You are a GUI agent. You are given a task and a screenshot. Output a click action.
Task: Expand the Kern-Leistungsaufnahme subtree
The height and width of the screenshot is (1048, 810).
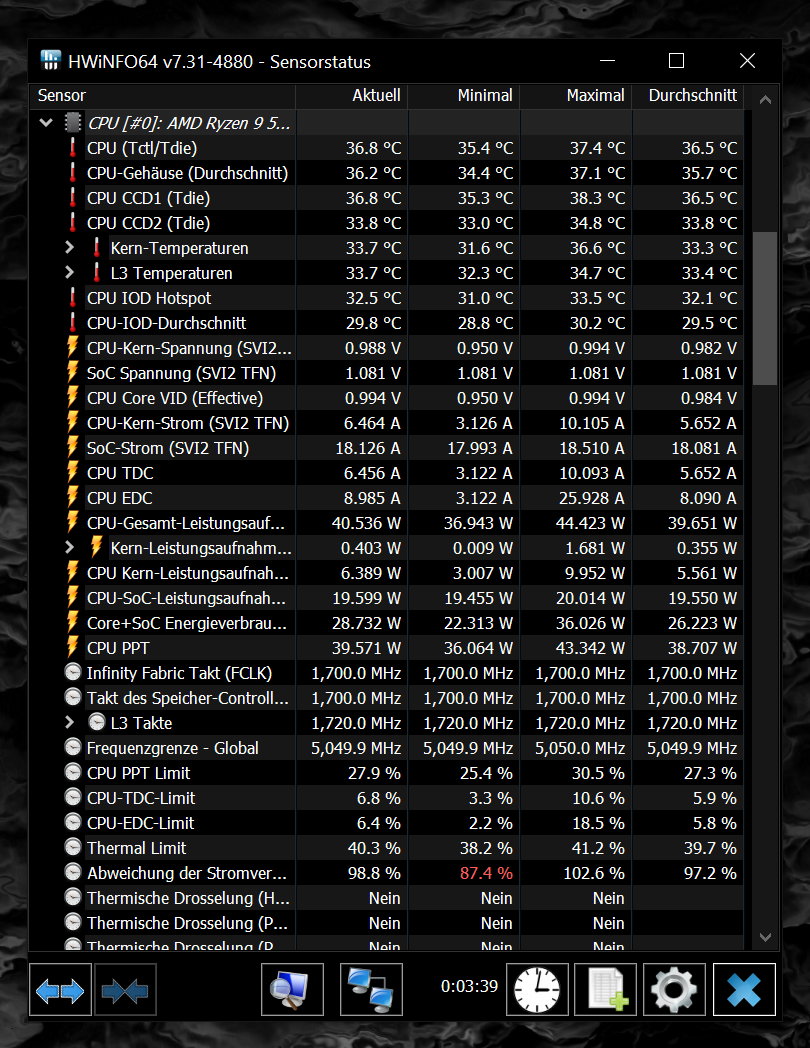[70, 547]
